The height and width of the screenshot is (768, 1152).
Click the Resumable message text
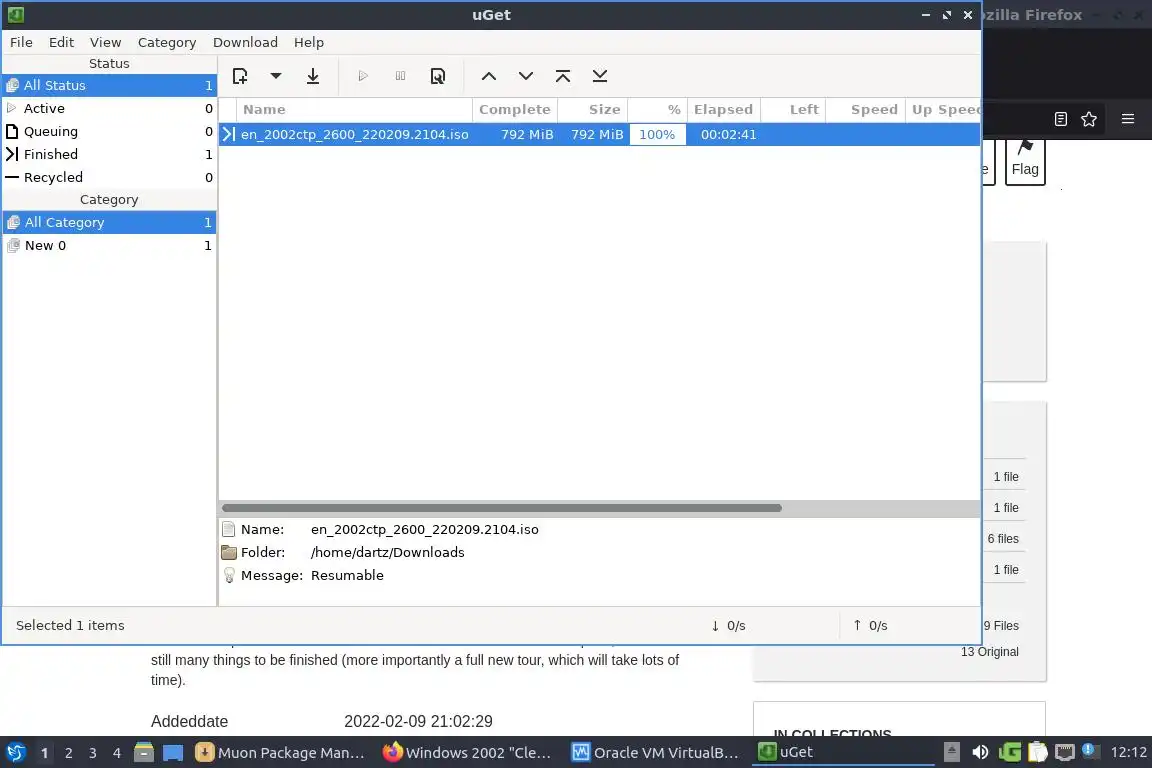click(347, 575)
